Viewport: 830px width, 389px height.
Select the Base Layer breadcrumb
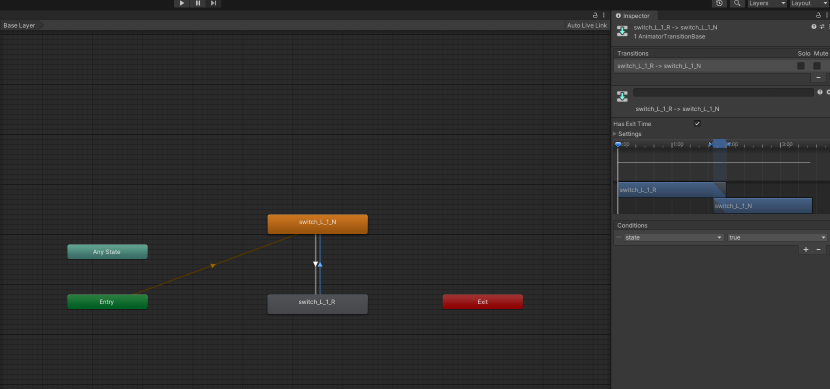(21, 25)
